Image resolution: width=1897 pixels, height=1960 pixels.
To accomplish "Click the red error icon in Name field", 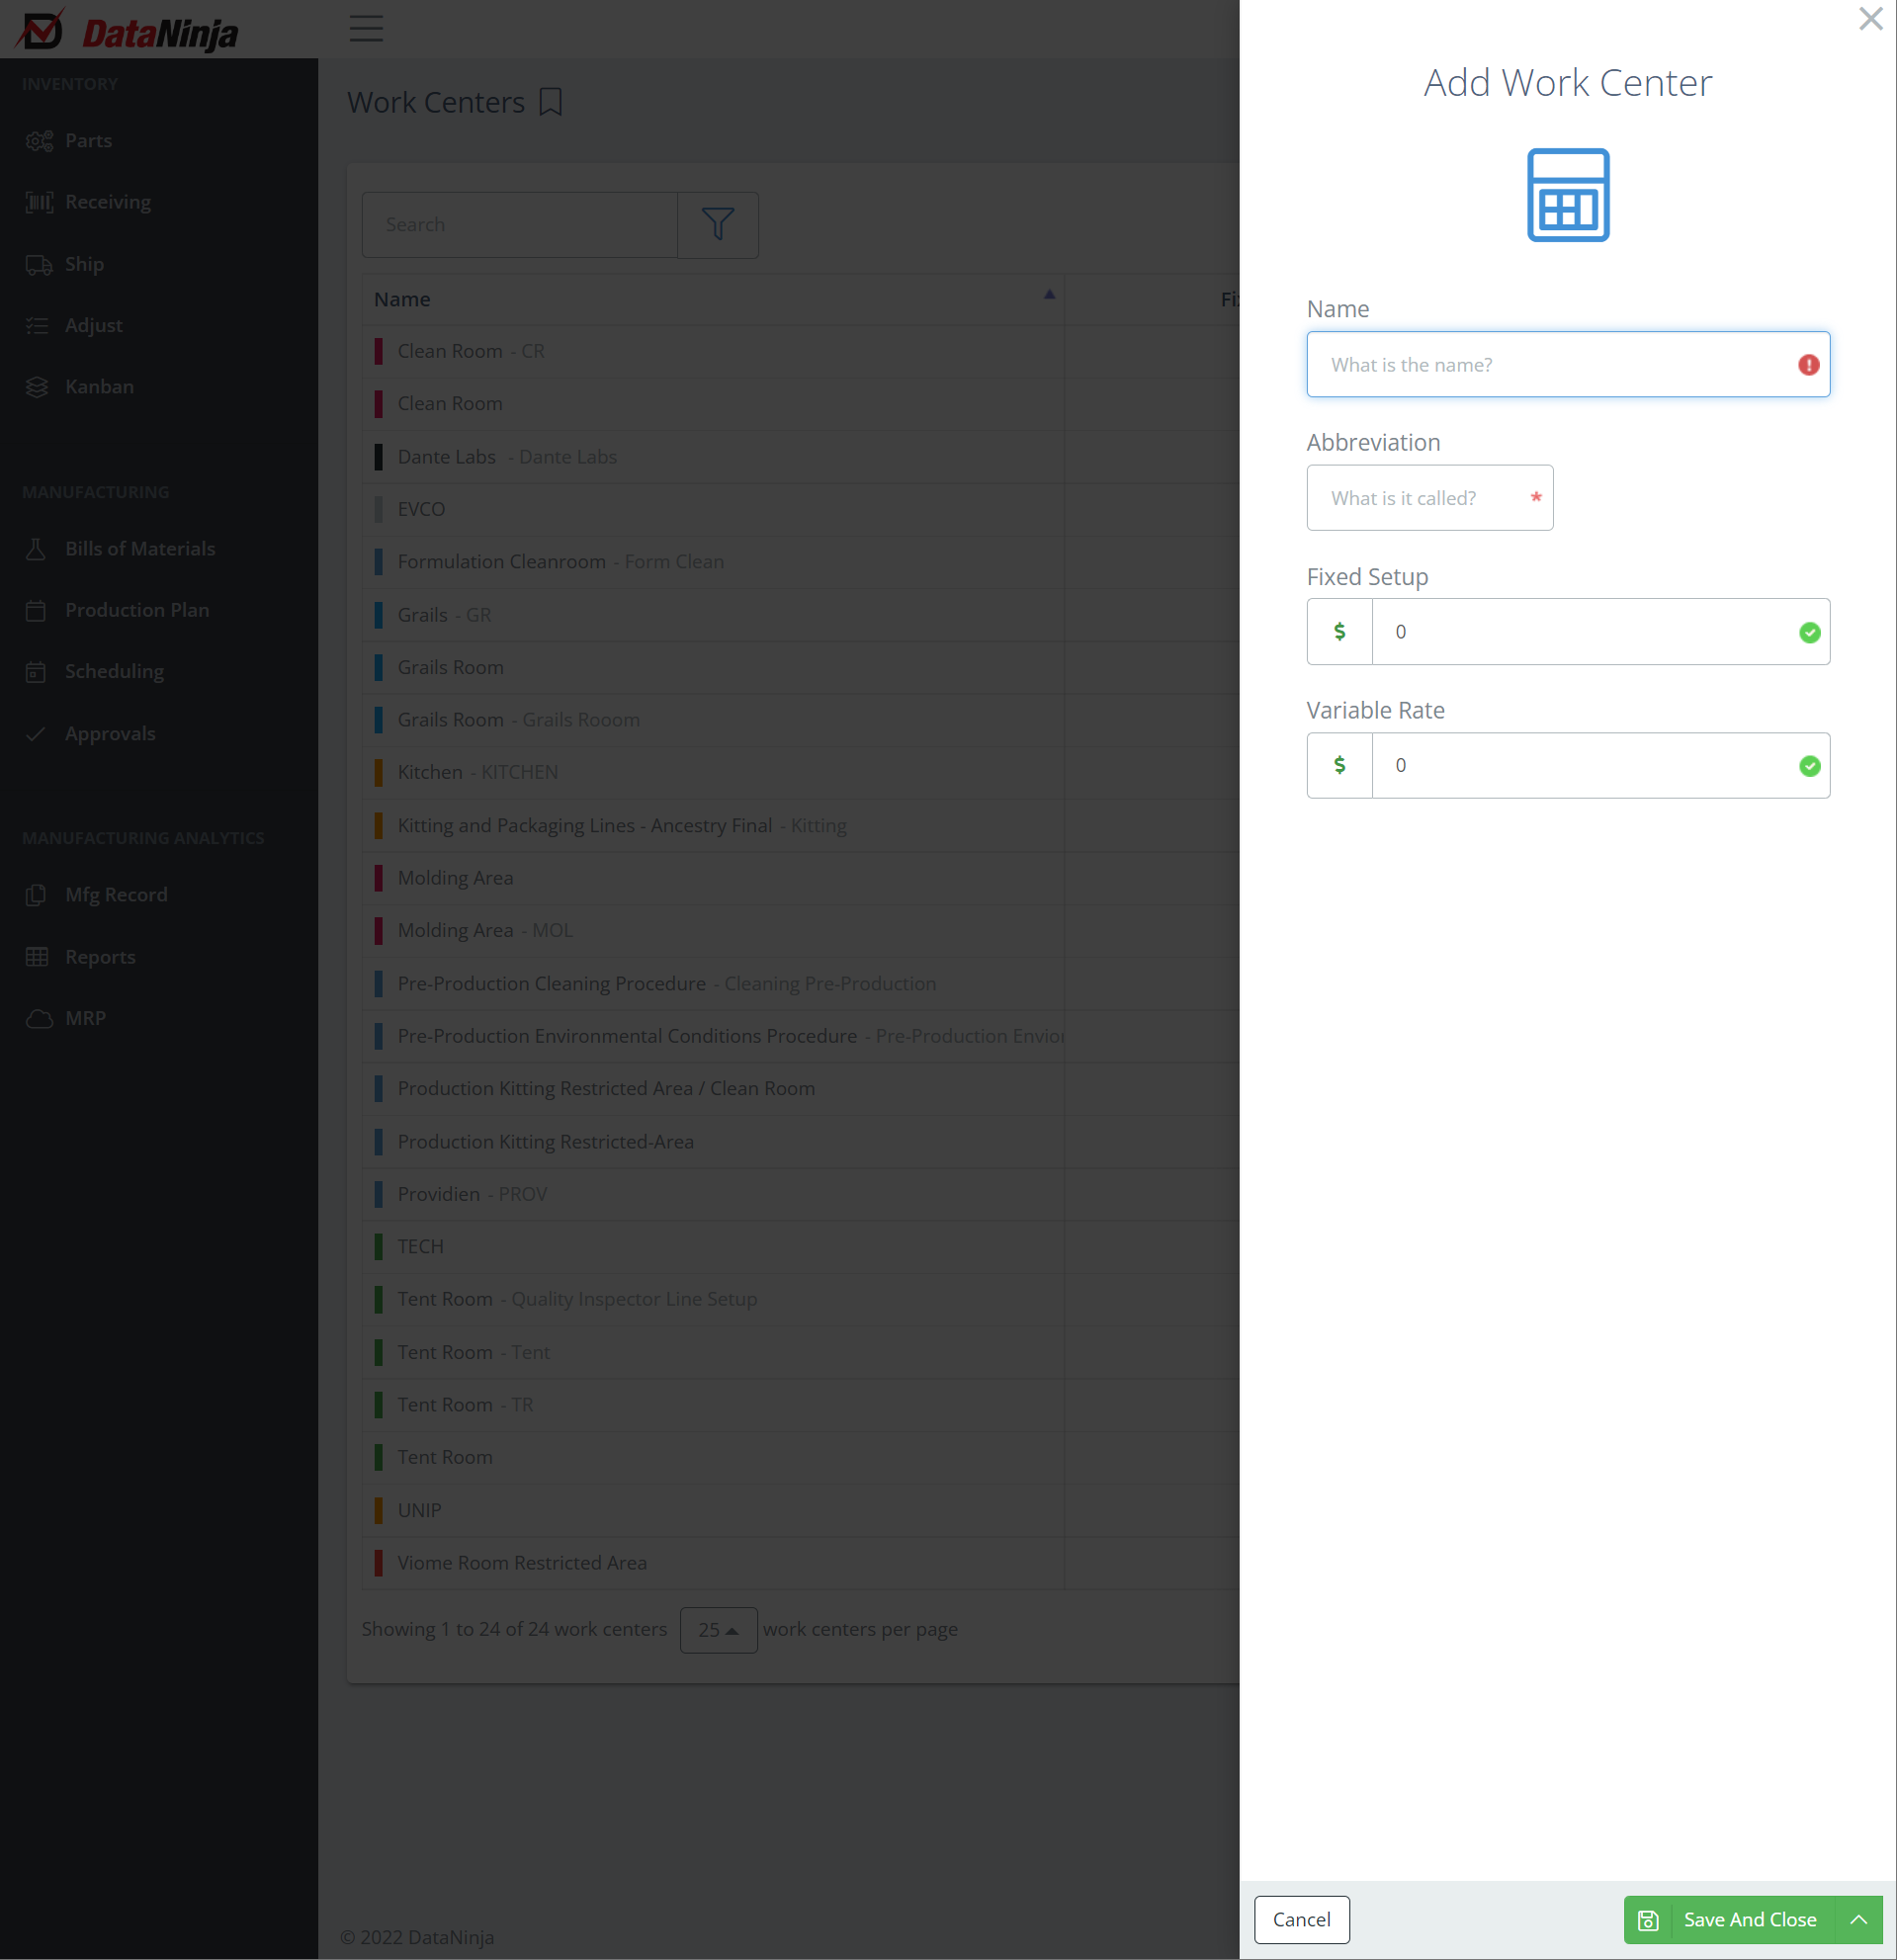I will click(1808, 365).
